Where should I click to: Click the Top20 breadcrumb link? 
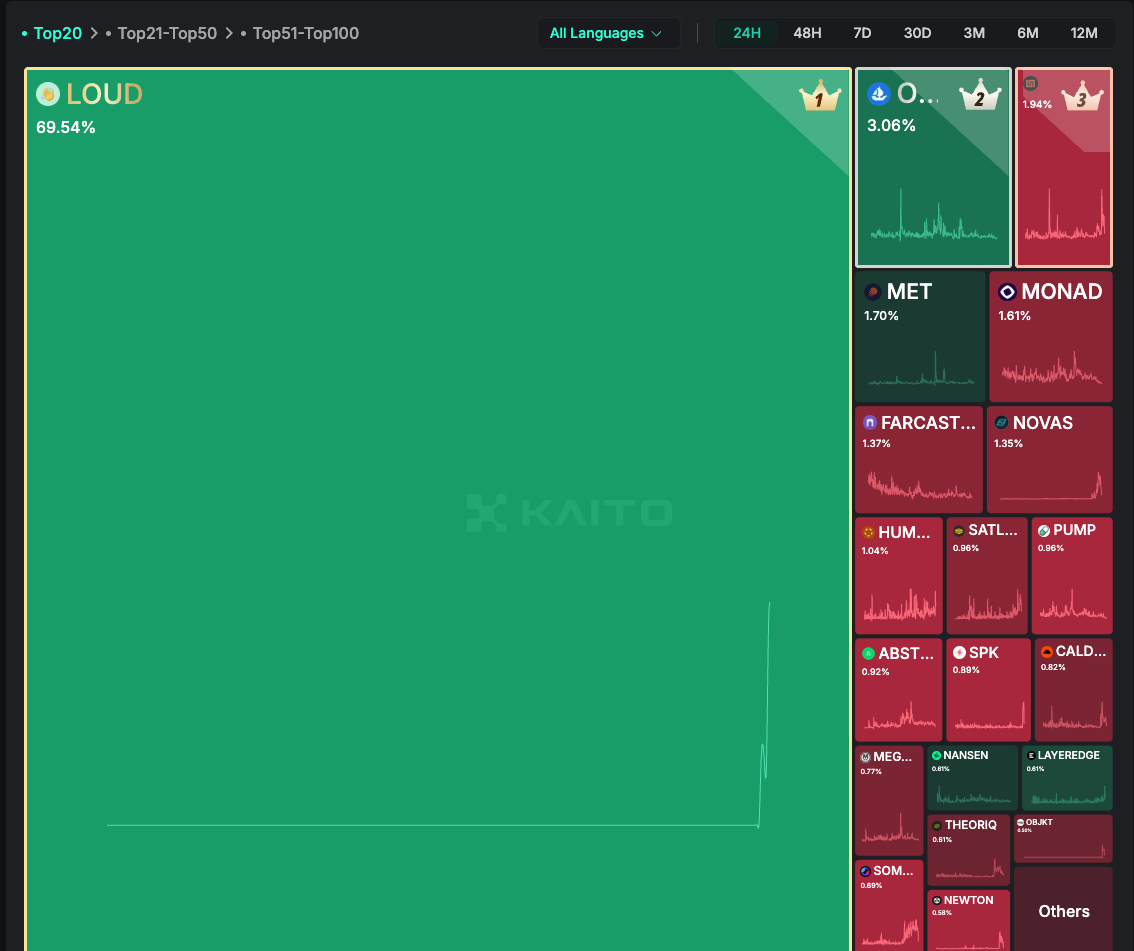click(57, 33)
